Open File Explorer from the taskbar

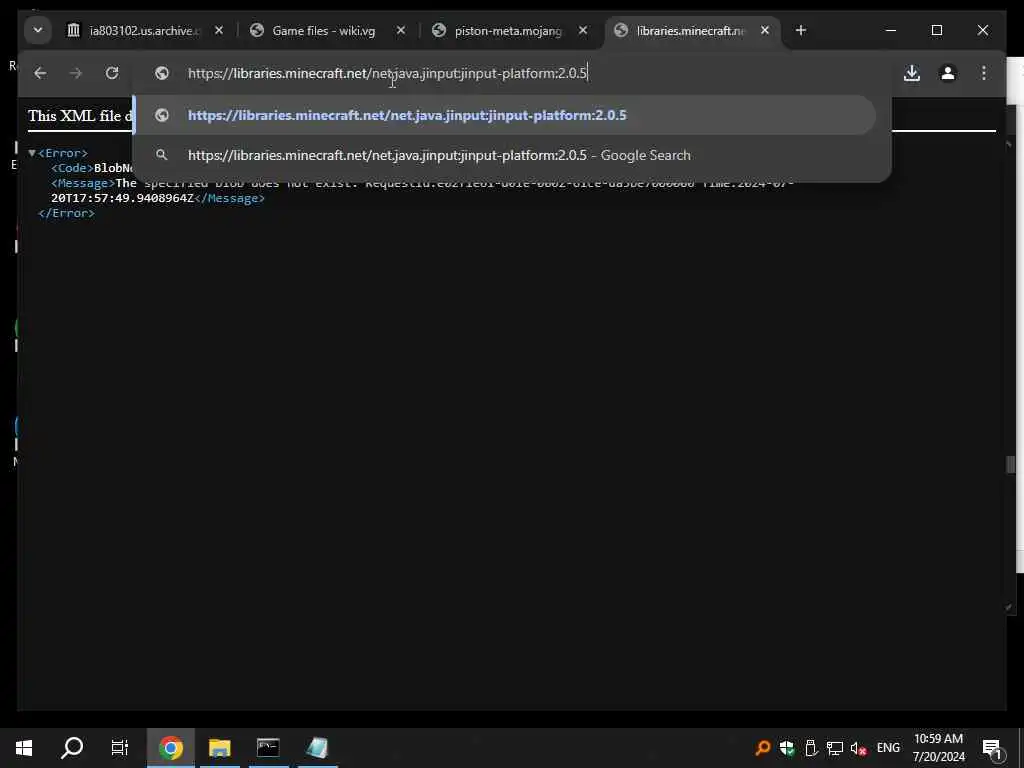point(219,748)
